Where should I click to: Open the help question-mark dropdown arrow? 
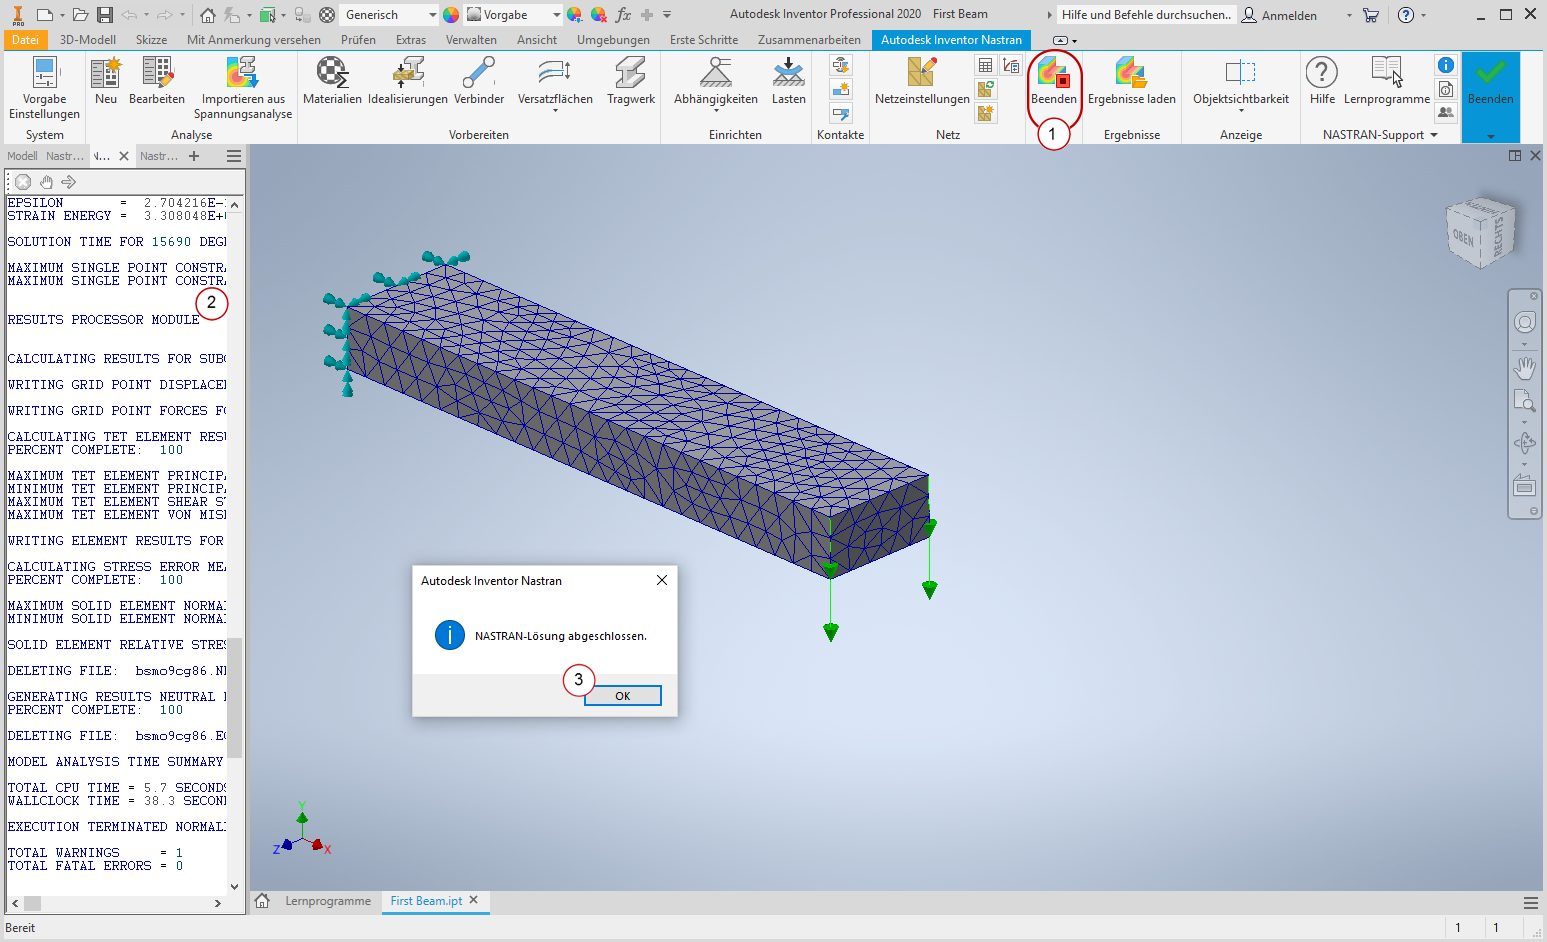[1423, 15]
